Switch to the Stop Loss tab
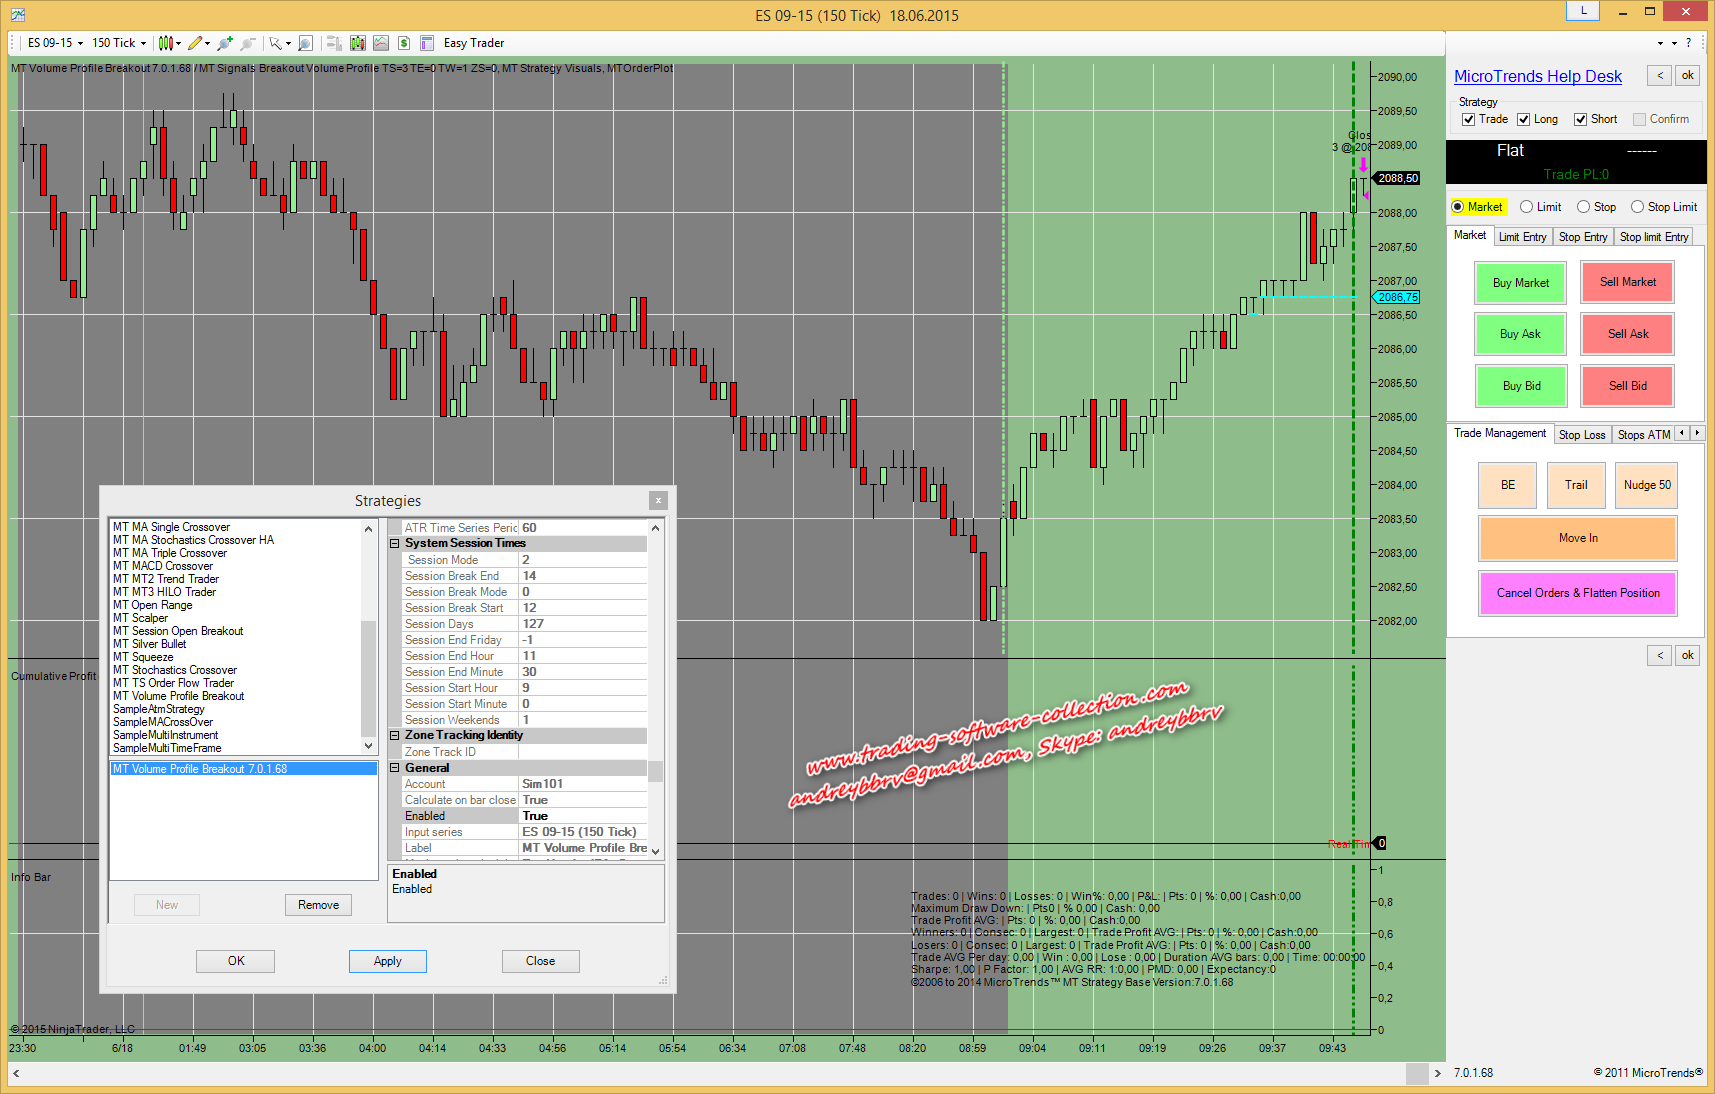The height and width of the screenshot is (1094, 1715). click(x=1582, y=435)
